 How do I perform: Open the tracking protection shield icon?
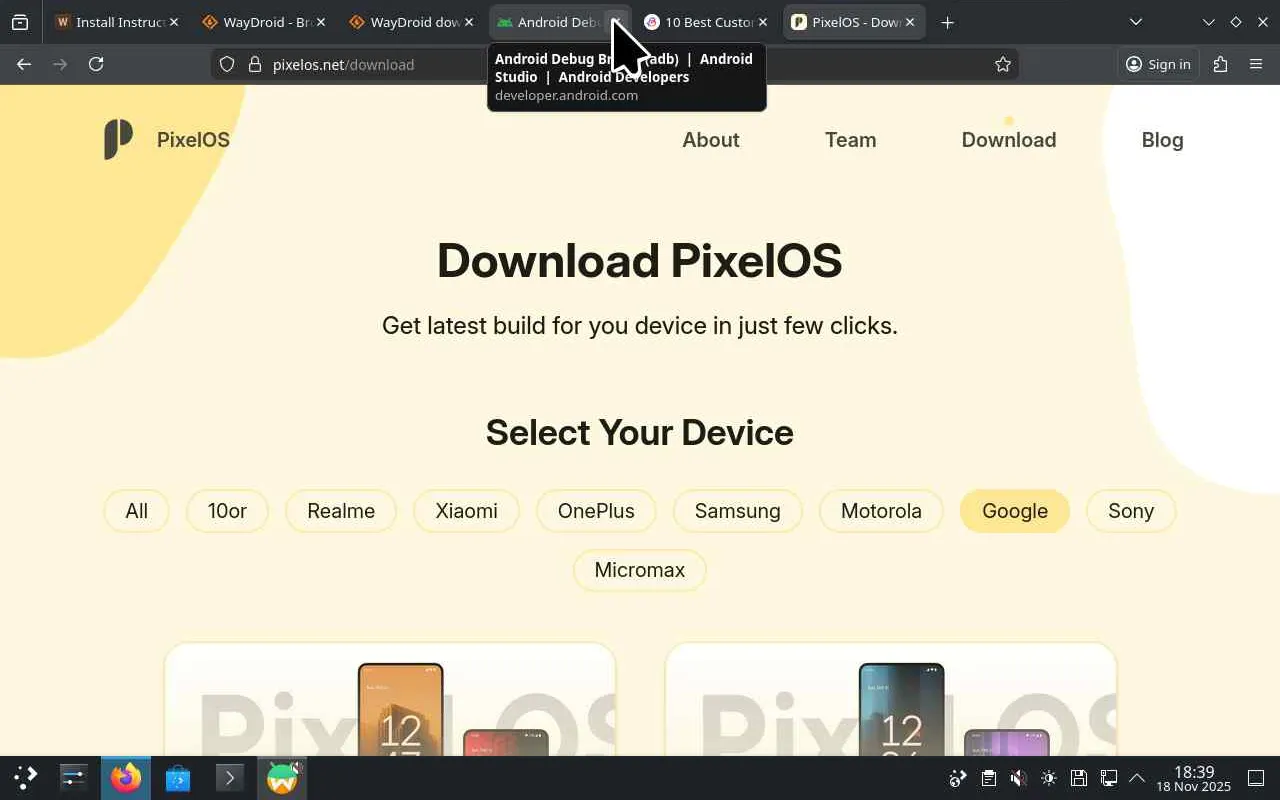pos(227,64)
